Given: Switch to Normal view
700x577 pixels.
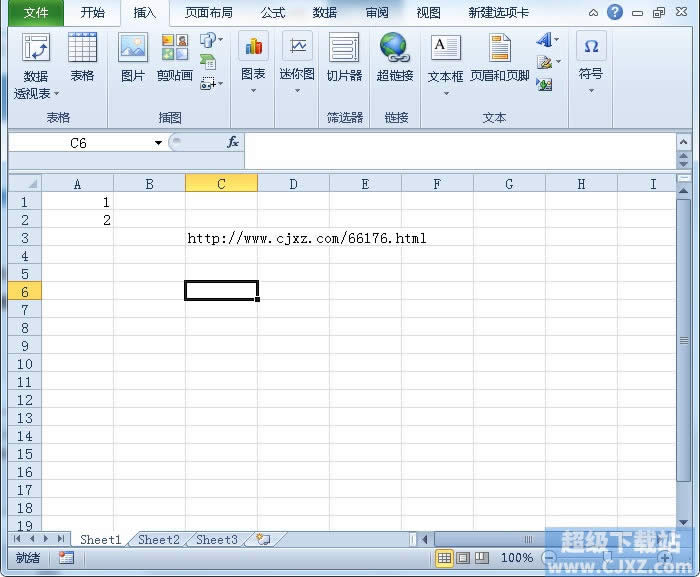Looking at the screenshot, I should click(x=444, y=557).
